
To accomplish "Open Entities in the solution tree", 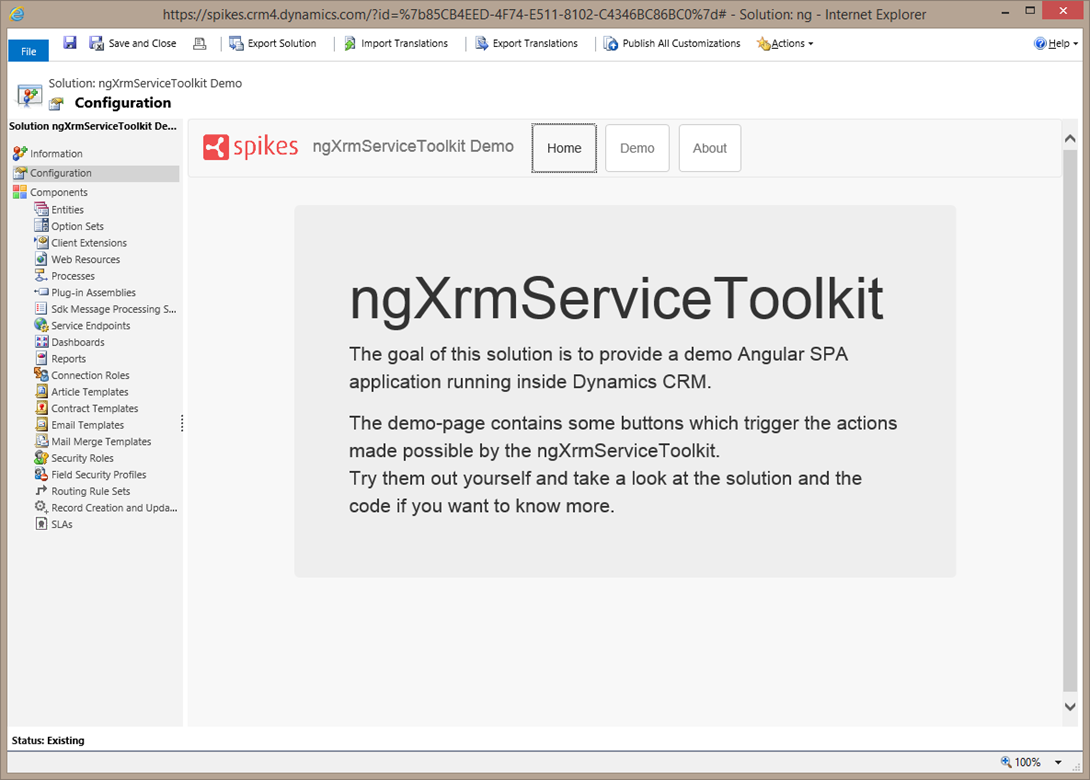I will 67,210.
